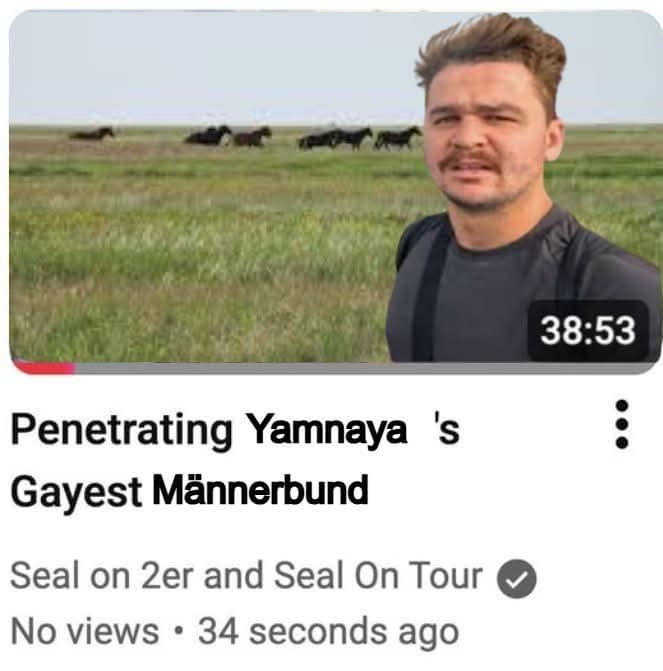
Task: Click the '34 seconds ago' upload time
Action: click(x=328, y=632)
